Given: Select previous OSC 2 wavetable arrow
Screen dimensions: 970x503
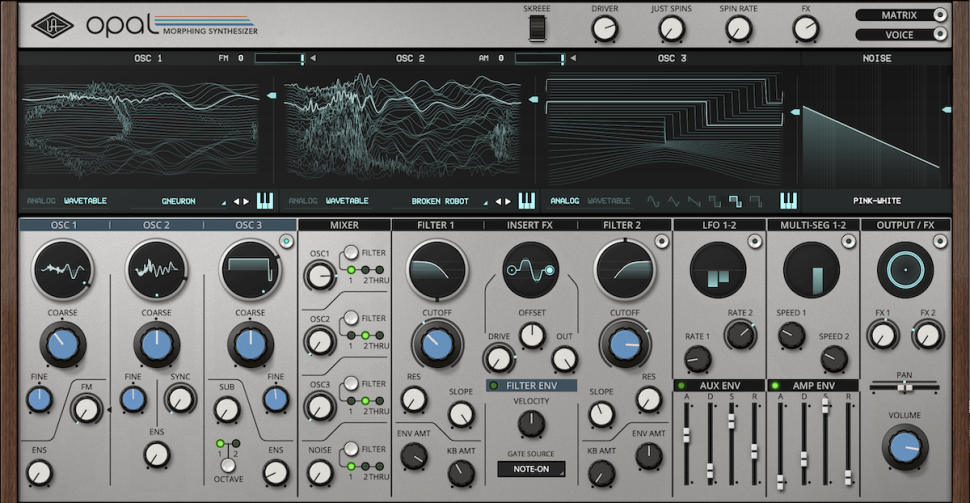Looking at the screenshot, I should click(498, 202).
